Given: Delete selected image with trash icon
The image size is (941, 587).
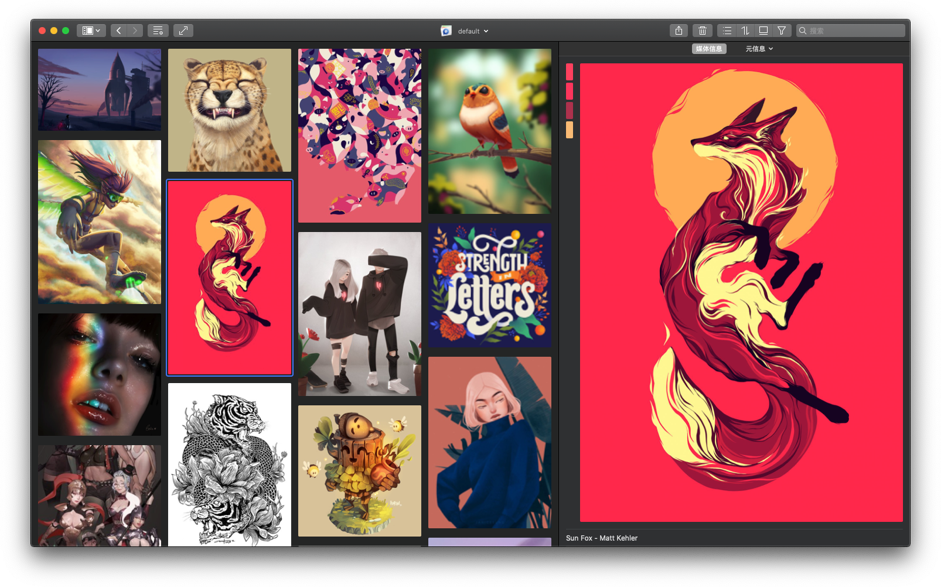Looking at the screenshot, I should tap(702, 31).
